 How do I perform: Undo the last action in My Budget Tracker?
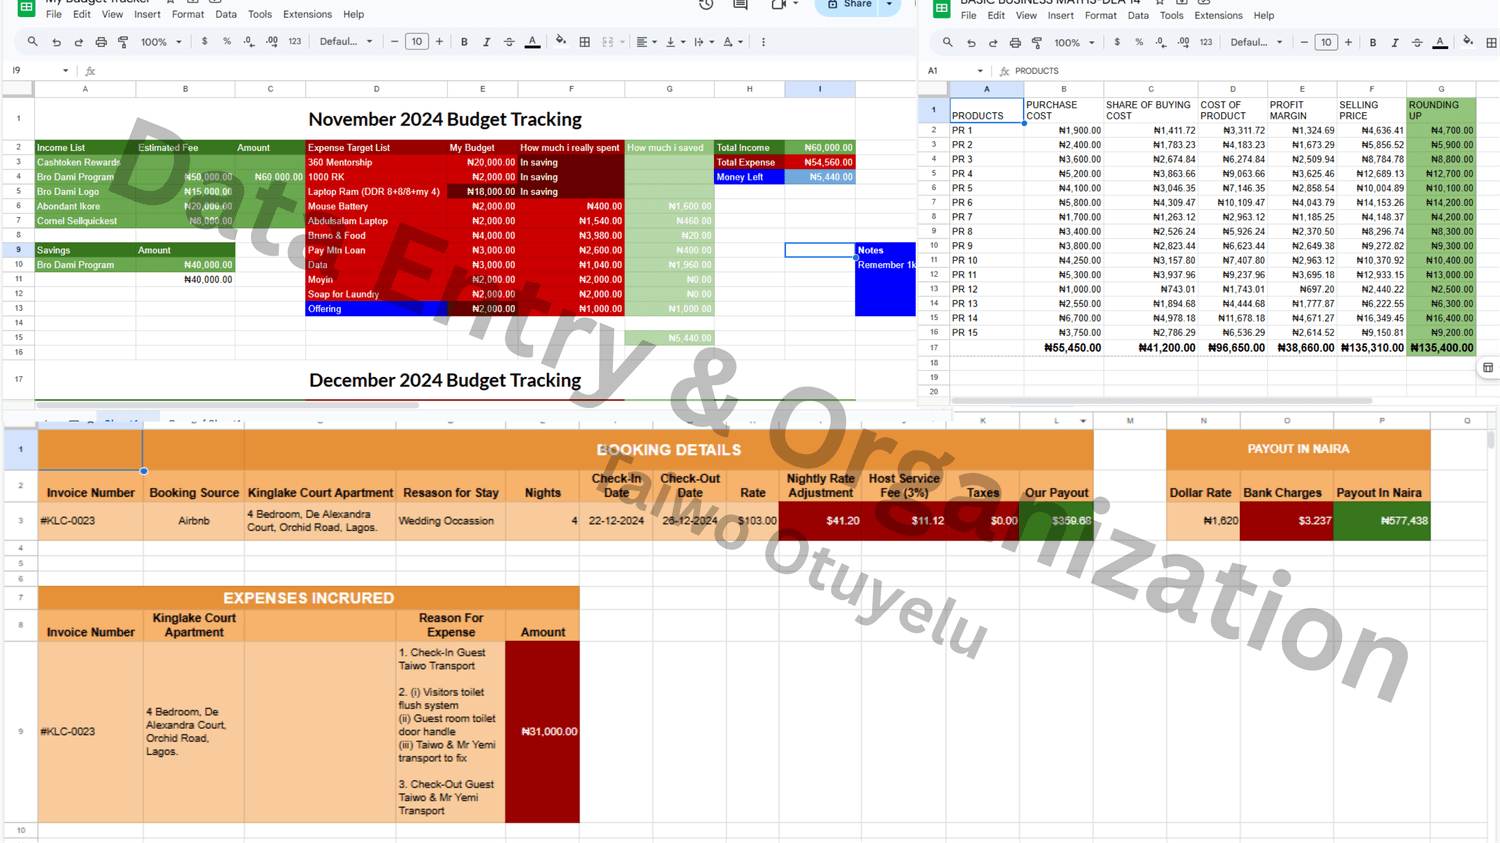point(56,42)
